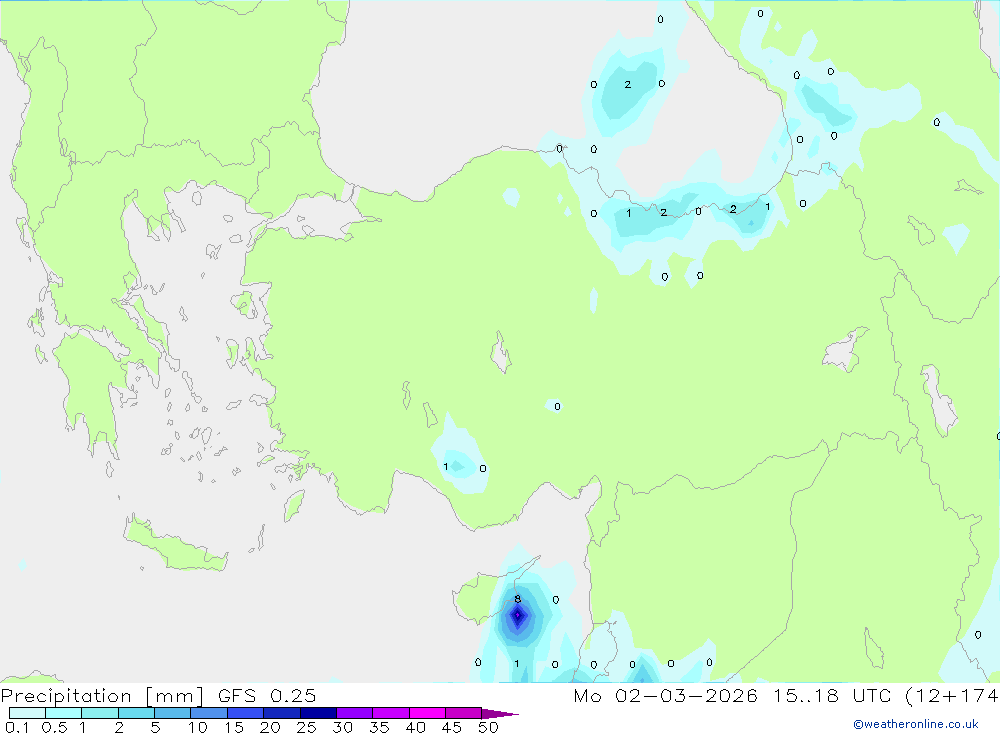The image size is (1000, 733).
Task: Select the 20–25 mm dark blue swatch
Action: 281,713
